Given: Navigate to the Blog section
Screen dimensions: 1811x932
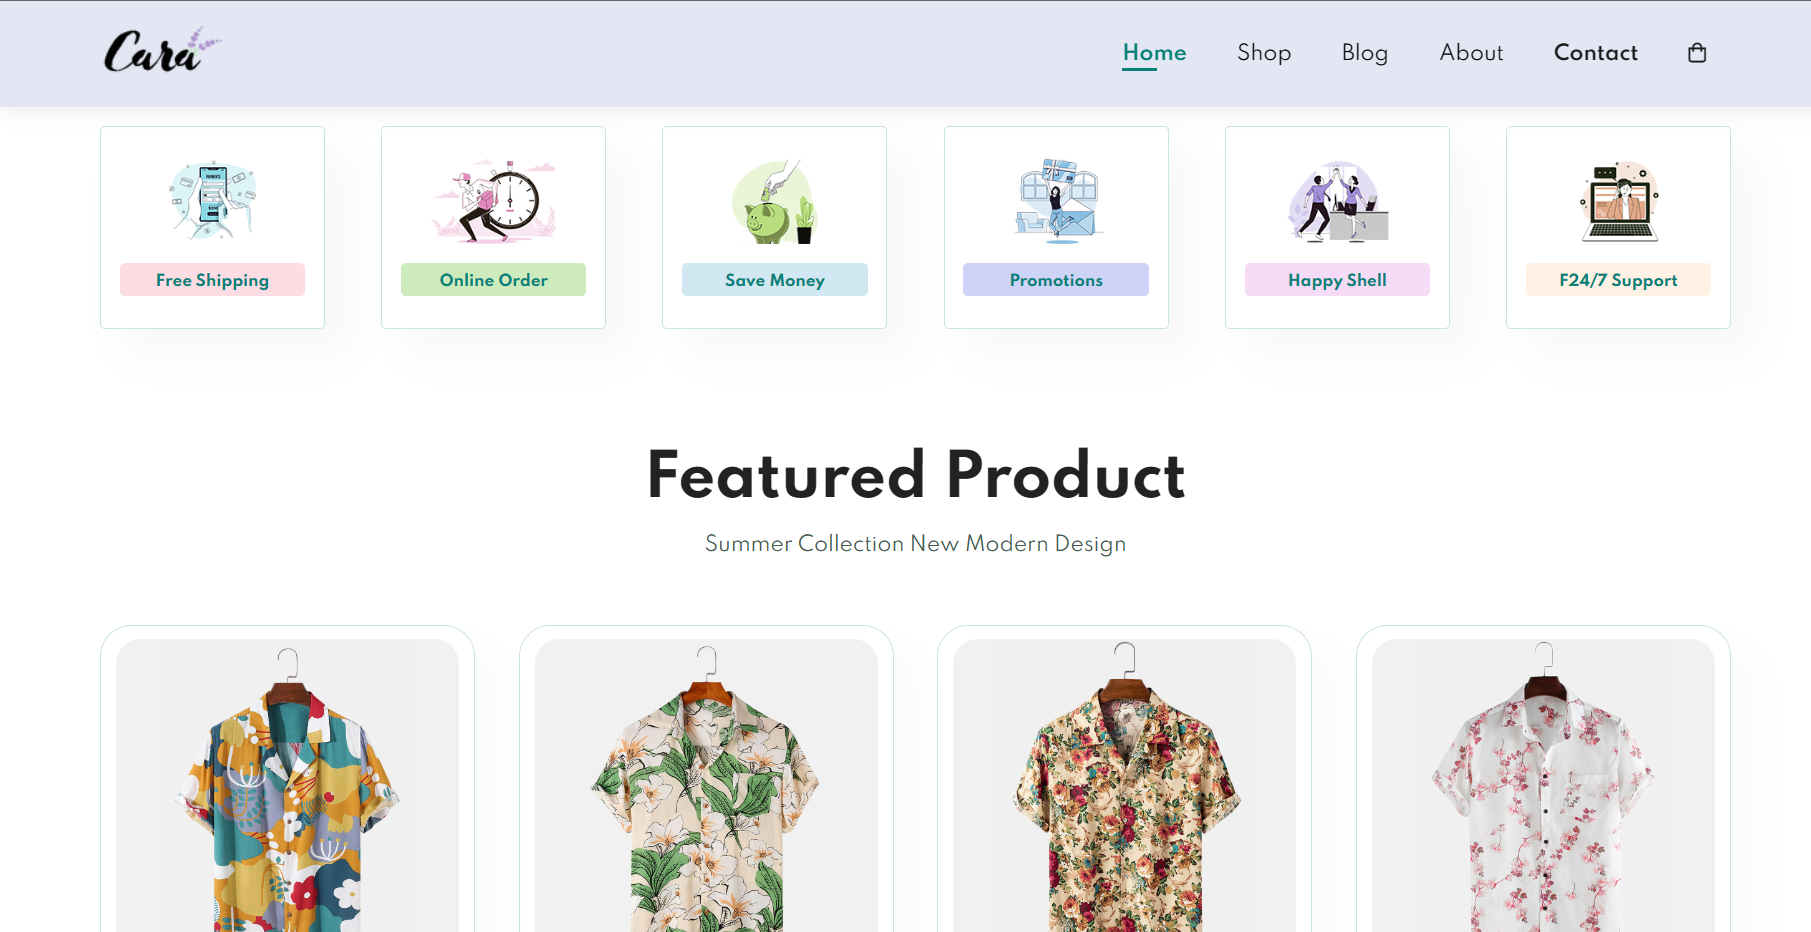Looking at the screenshot, I should pyautogui.click(x=1364, y=53).
